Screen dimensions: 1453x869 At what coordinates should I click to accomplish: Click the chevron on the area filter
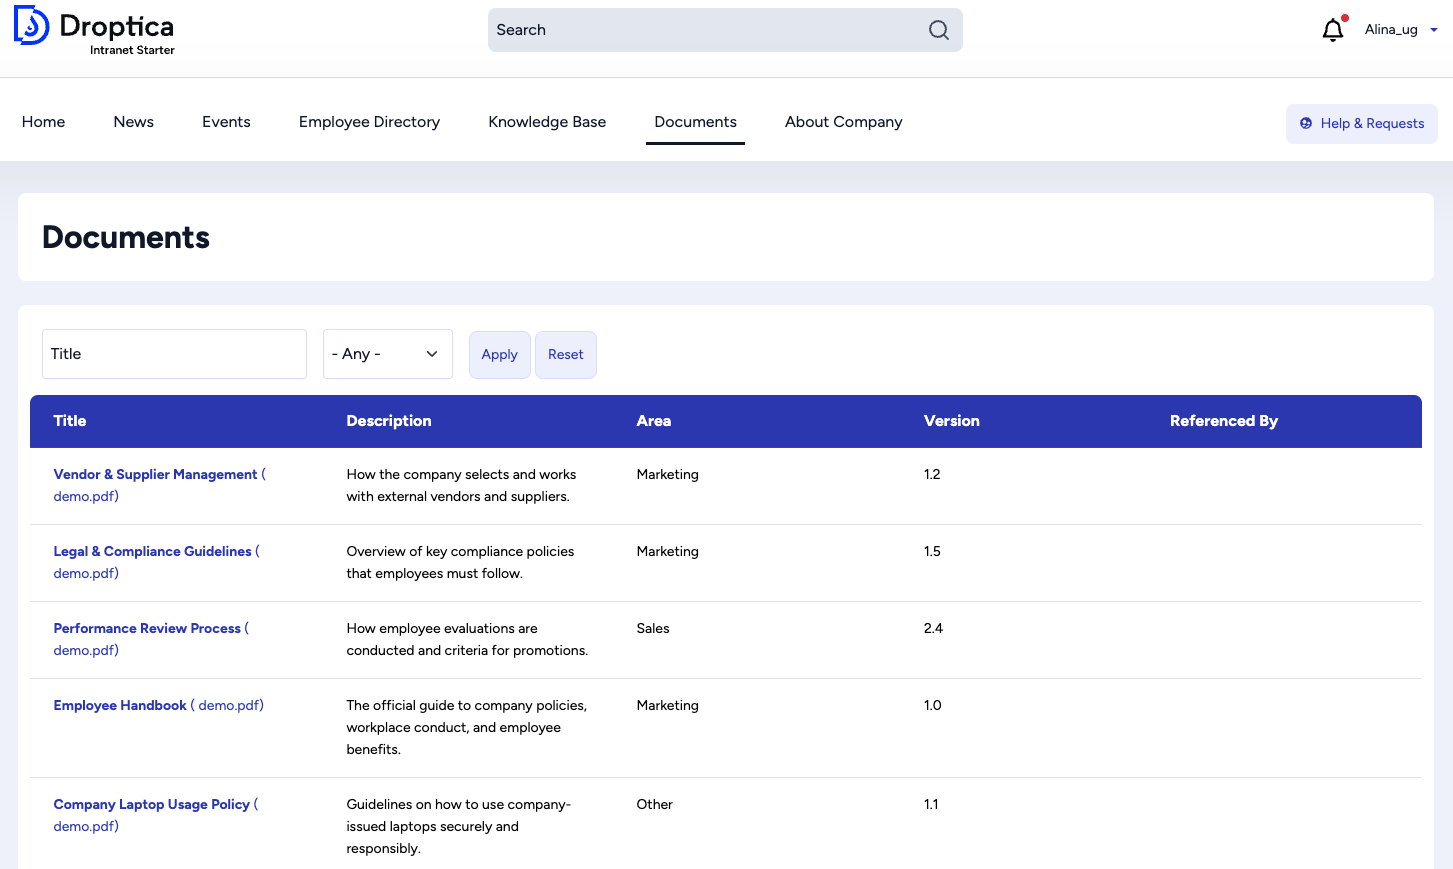[431, 353]
